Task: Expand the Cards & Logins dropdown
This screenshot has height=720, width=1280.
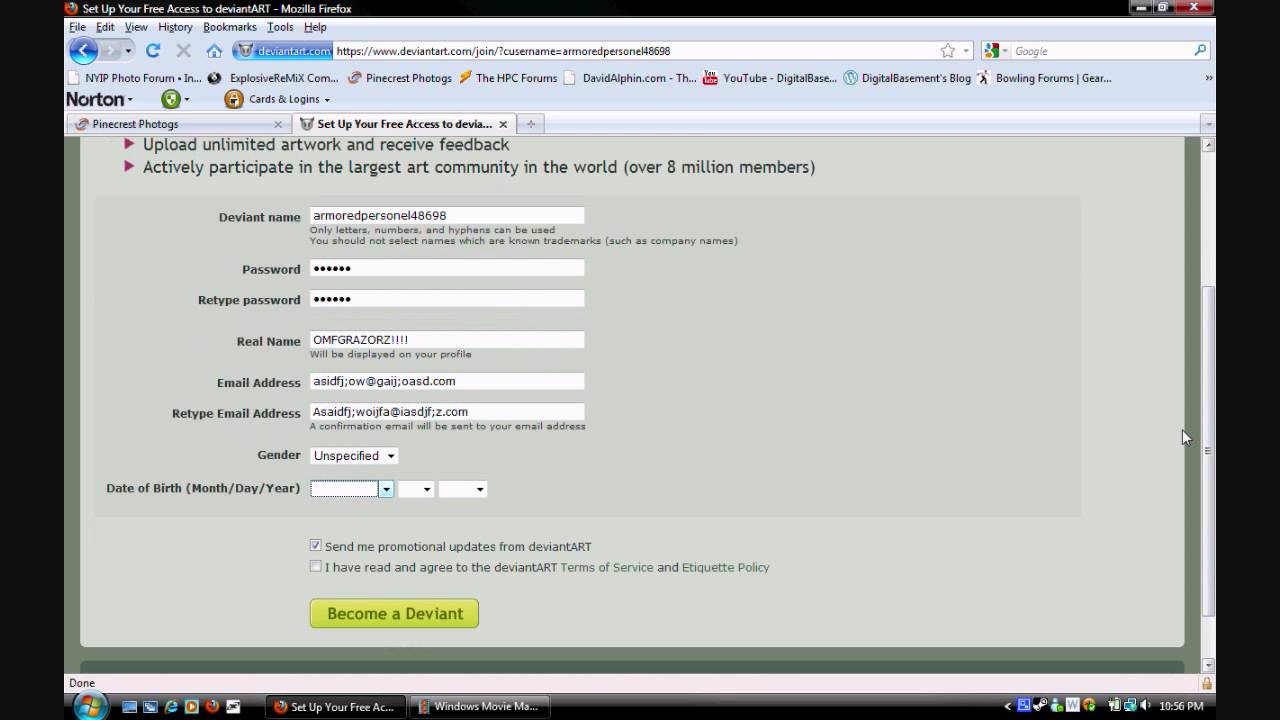Action: pyautogui.click(x=327, y=100)
